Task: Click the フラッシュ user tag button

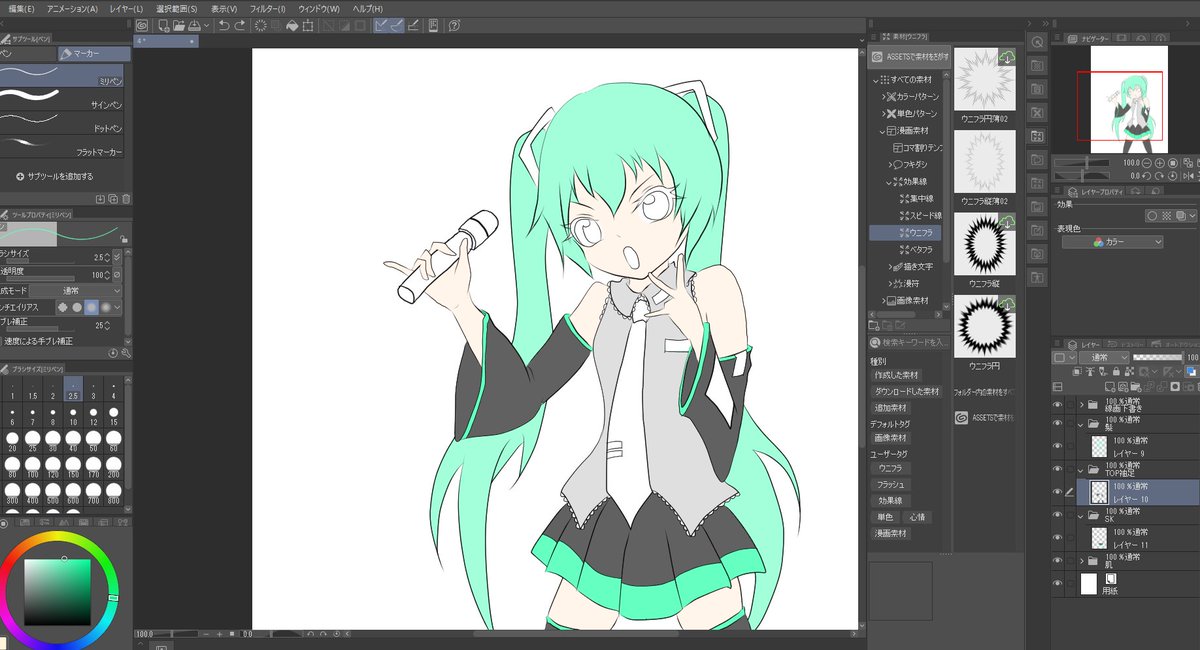Action: tap(889, 484)
